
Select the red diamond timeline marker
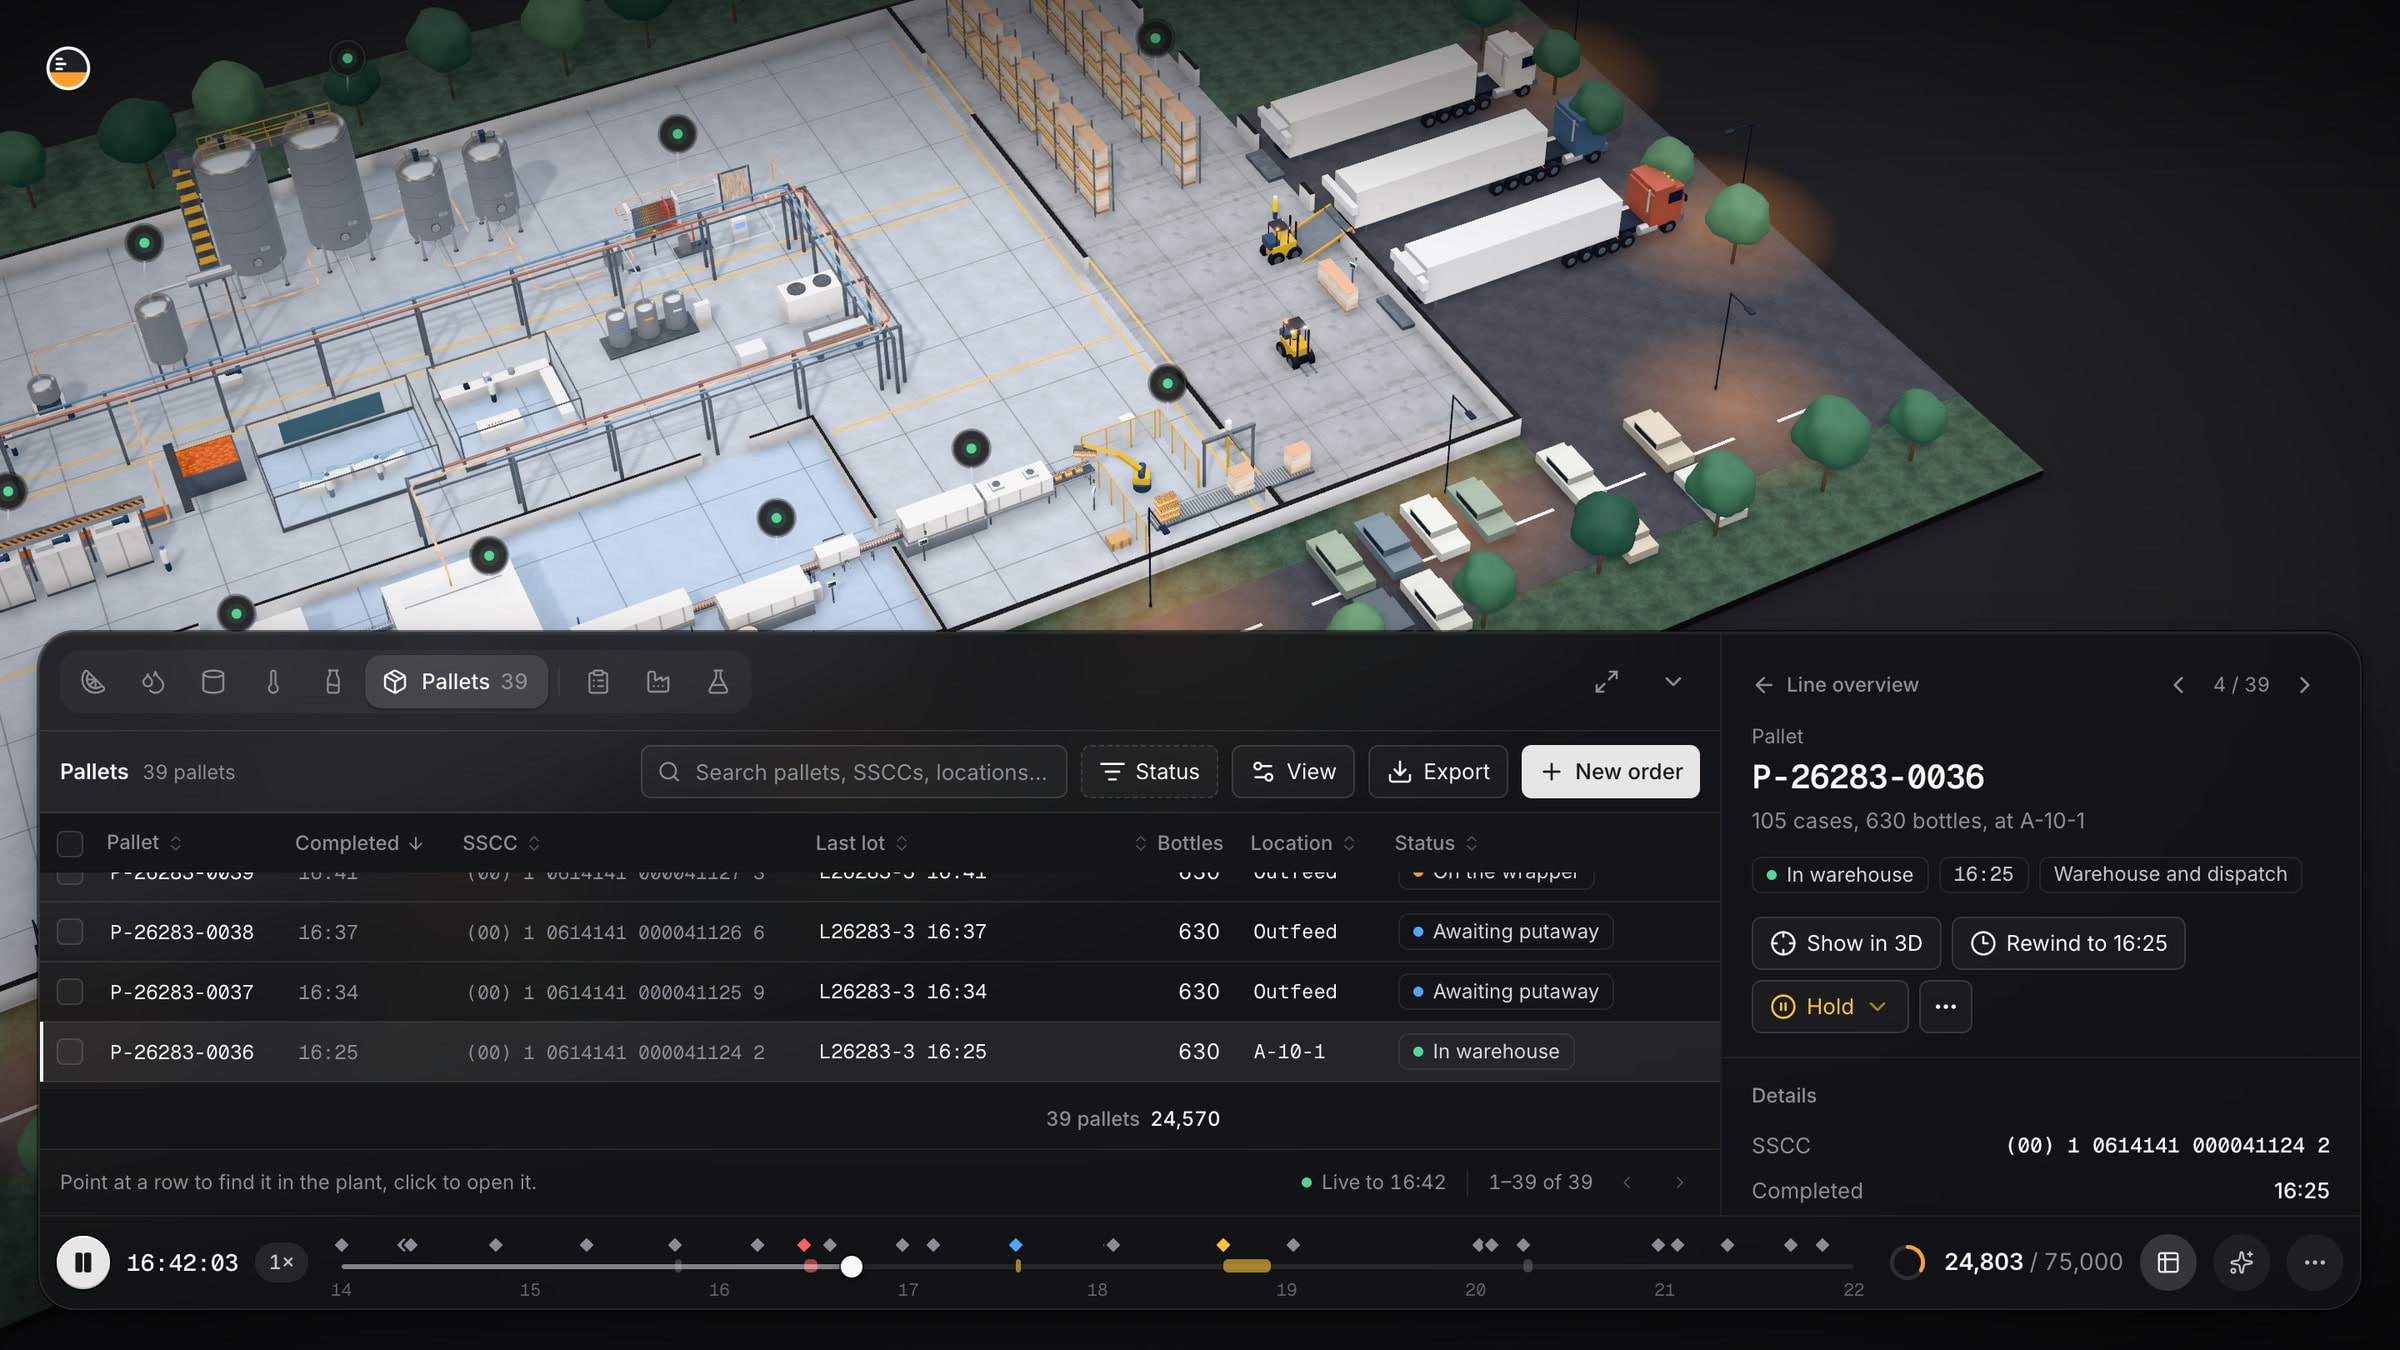point(804,1245)
